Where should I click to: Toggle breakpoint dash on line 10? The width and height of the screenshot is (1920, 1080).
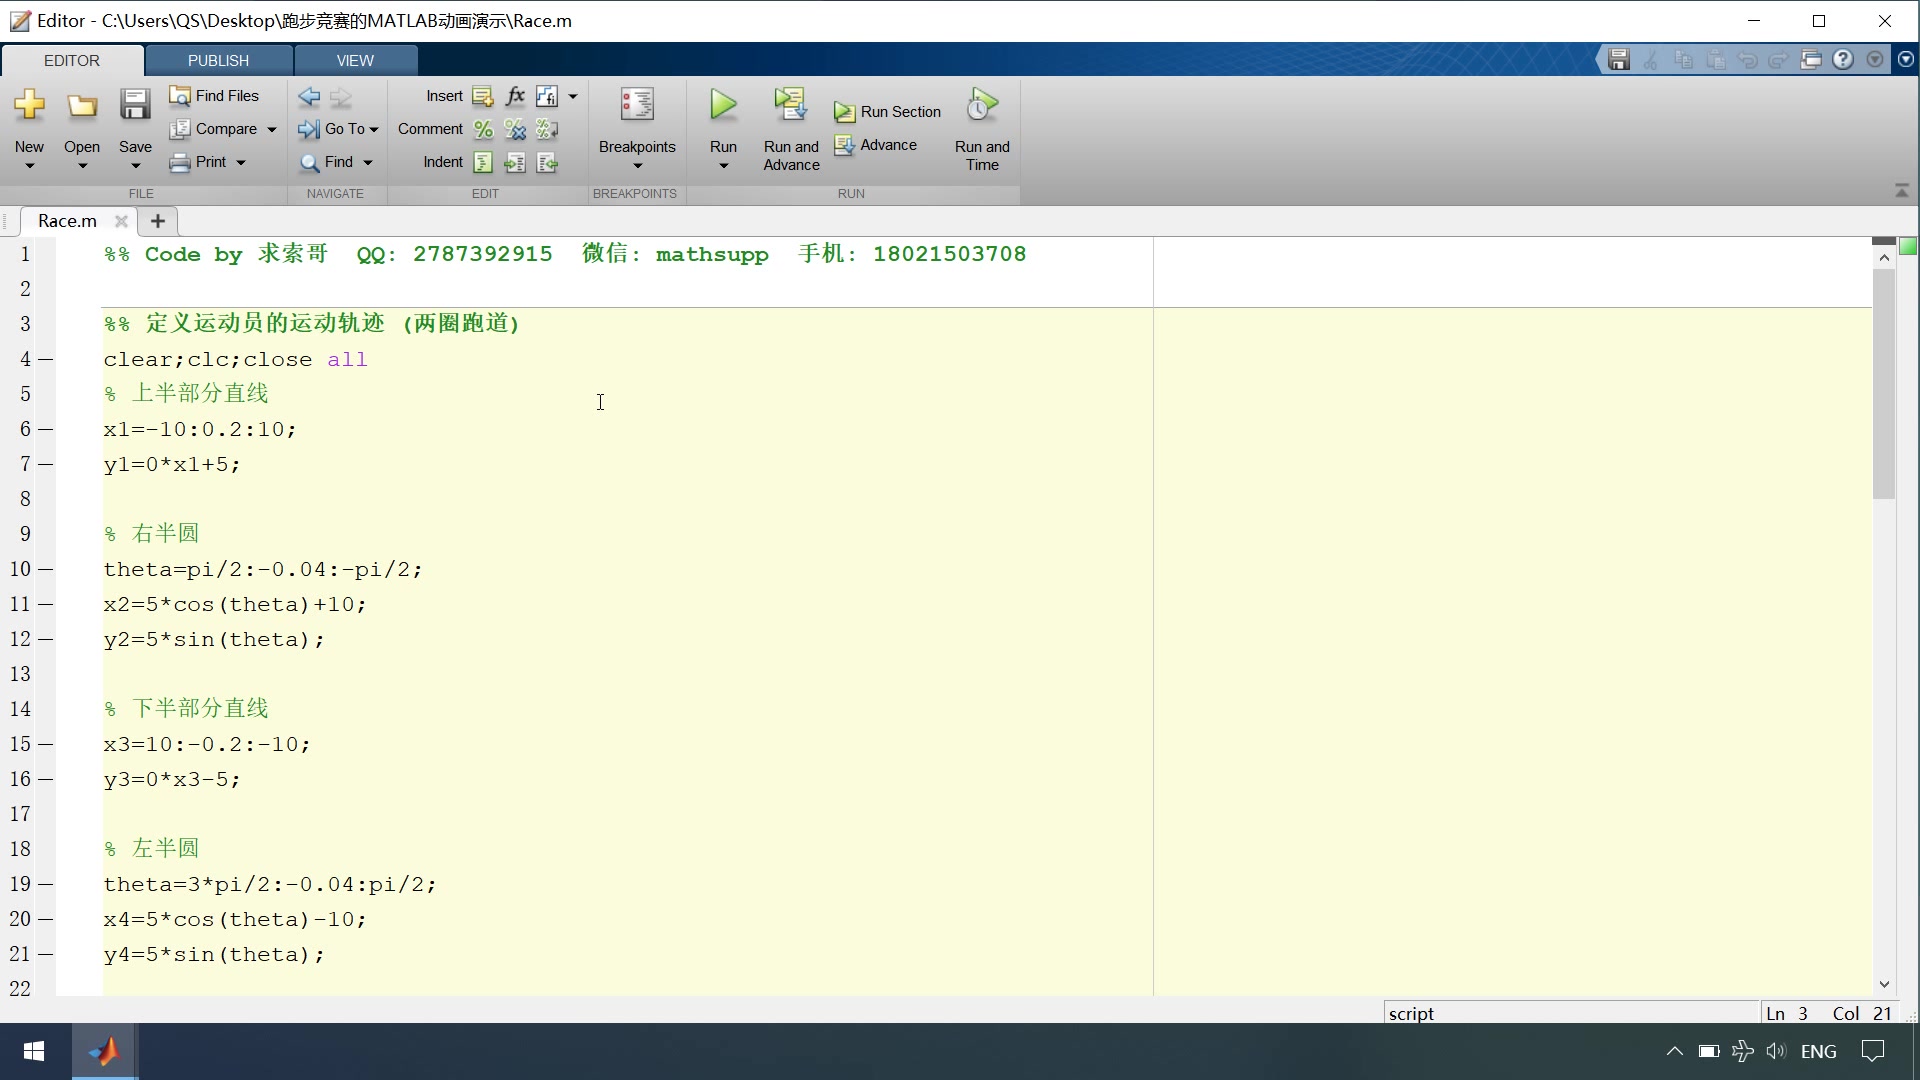tap(46, 570)
